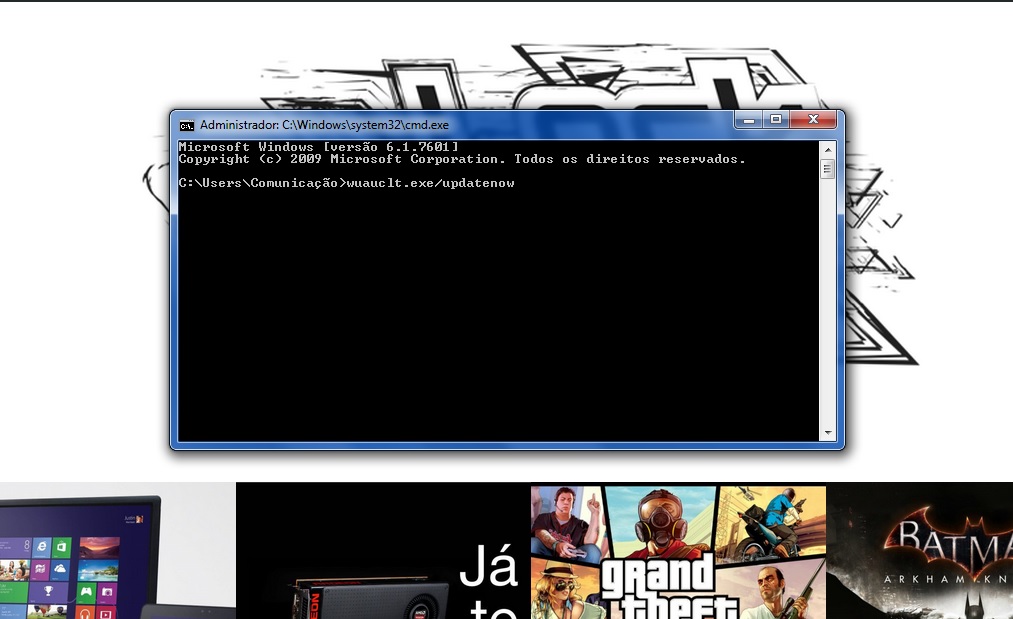Select the Batman Arkham Knight banner
The width and height of the screenshot is (1013, 619).
click(x=920, y=550)
